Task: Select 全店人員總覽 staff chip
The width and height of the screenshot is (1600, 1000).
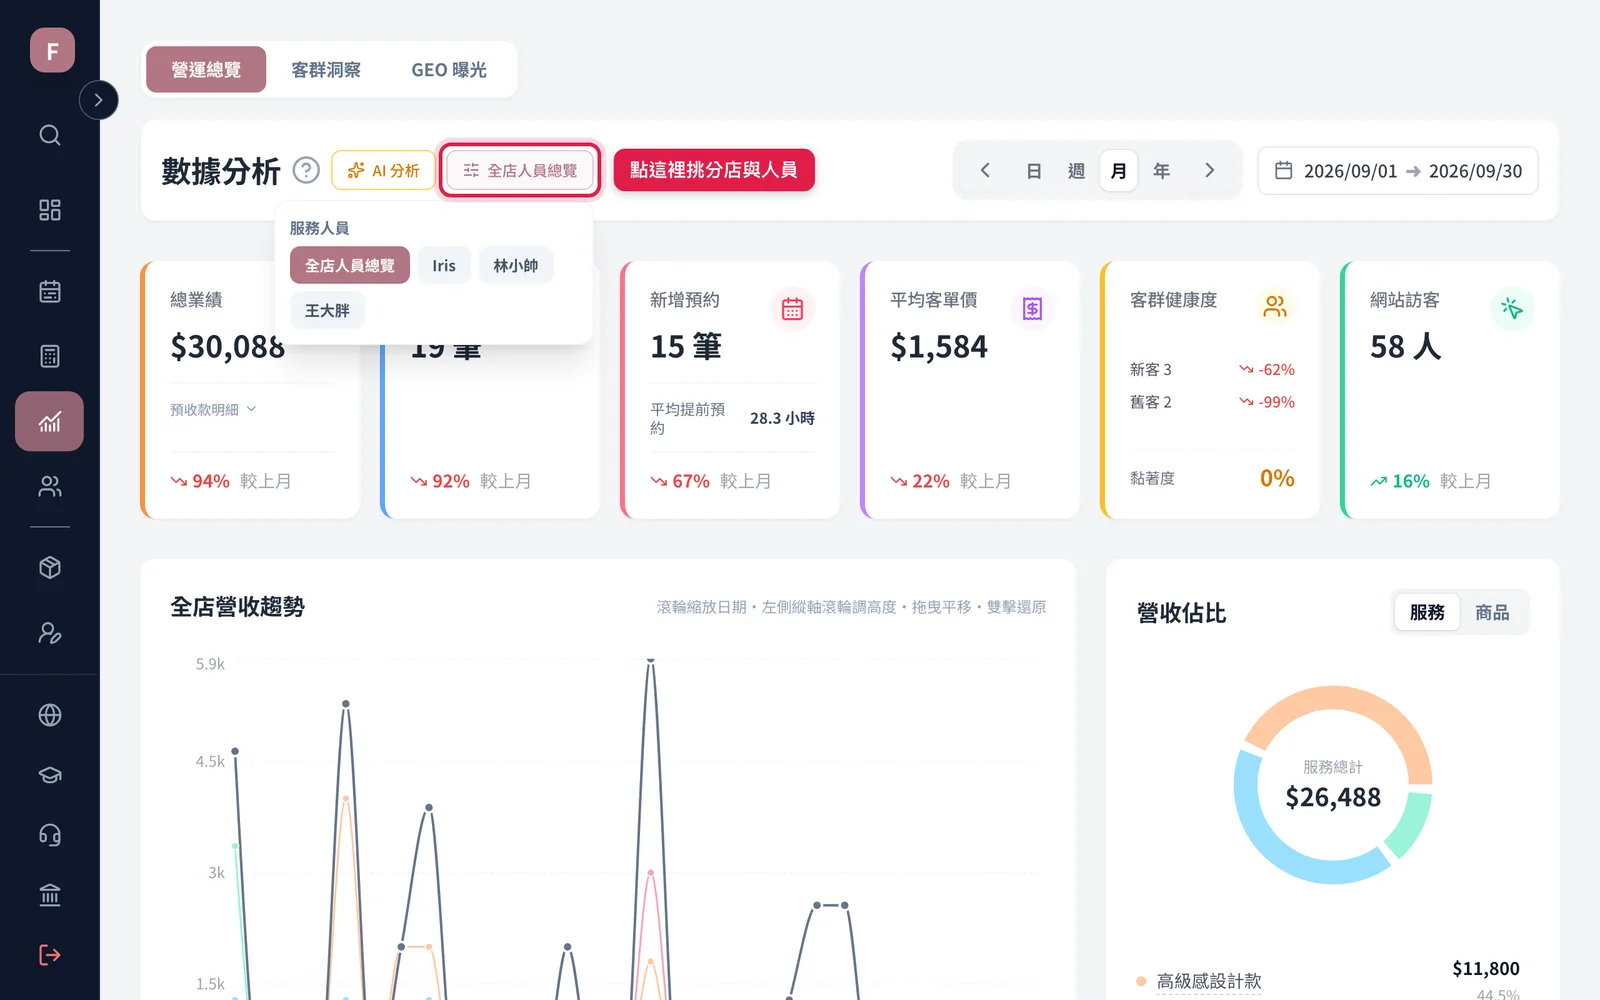Action: (x=350, y=265)
